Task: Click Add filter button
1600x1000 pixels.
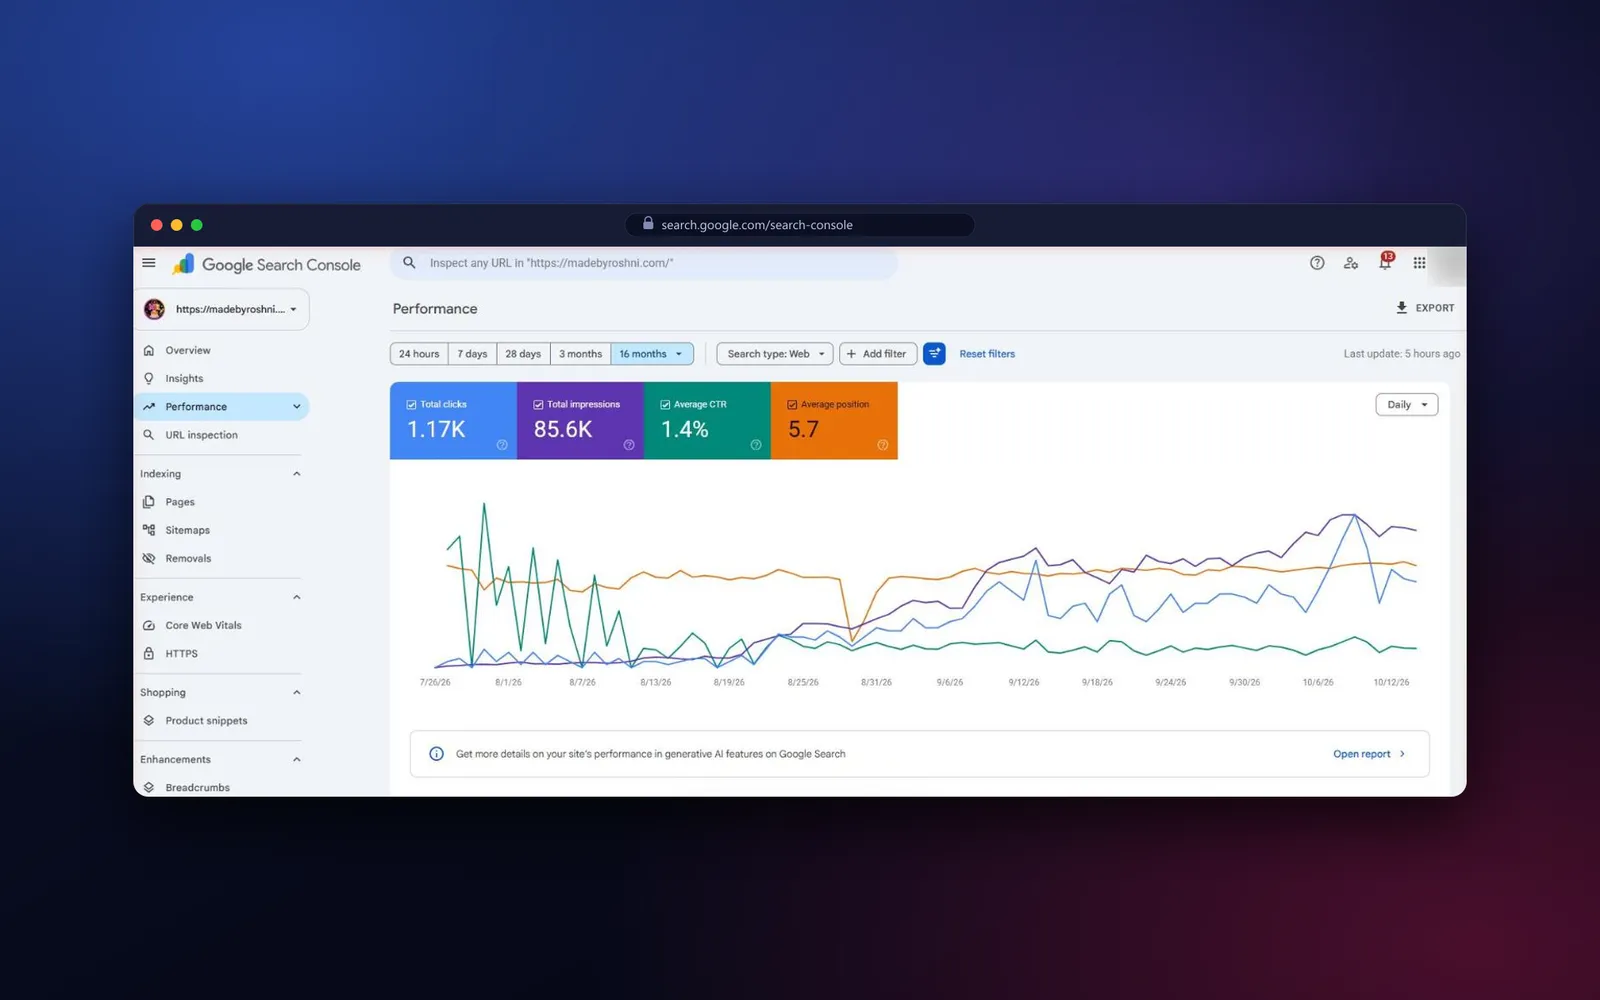Action: tap(878, 354)
